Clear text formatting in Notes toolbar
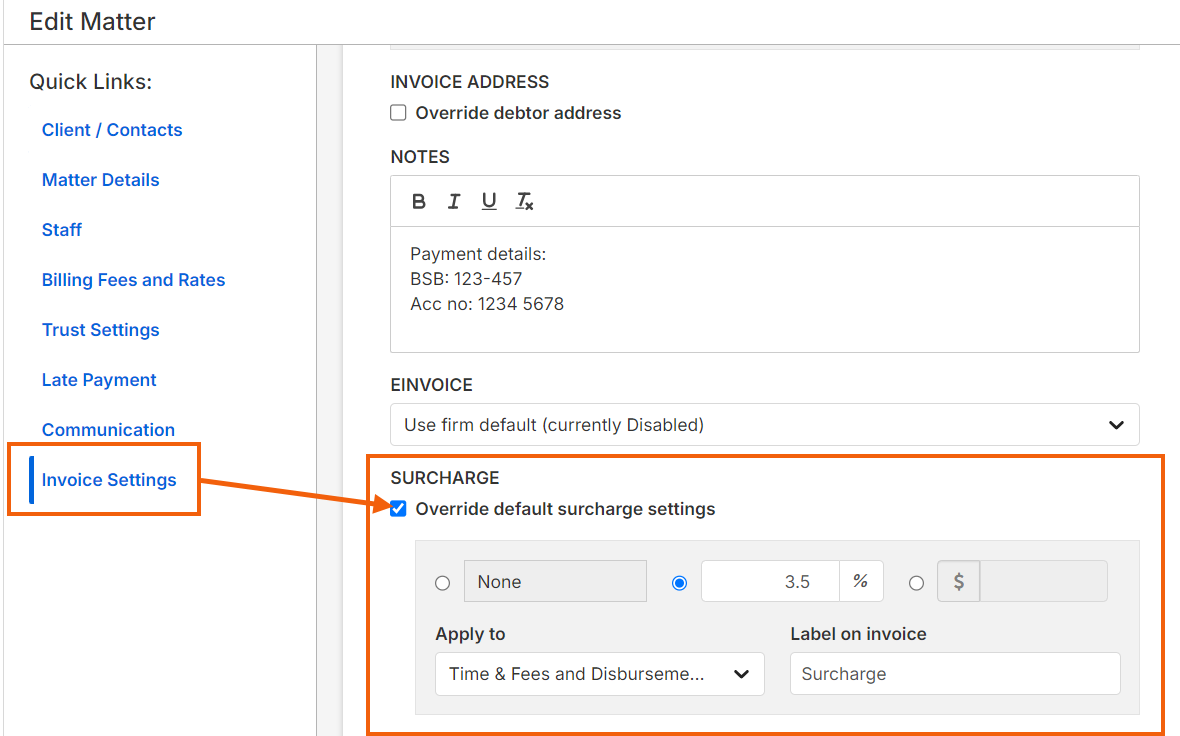The image size is (1180, 736). pos(525,202)
